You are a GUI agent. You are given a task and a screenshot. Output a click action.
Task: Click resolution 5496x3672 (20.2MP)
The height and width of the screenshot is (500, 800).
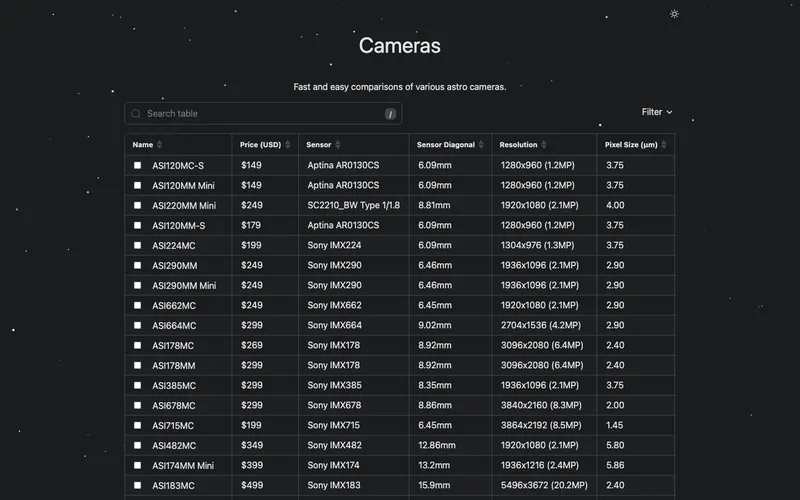click(x=544, y=485)
